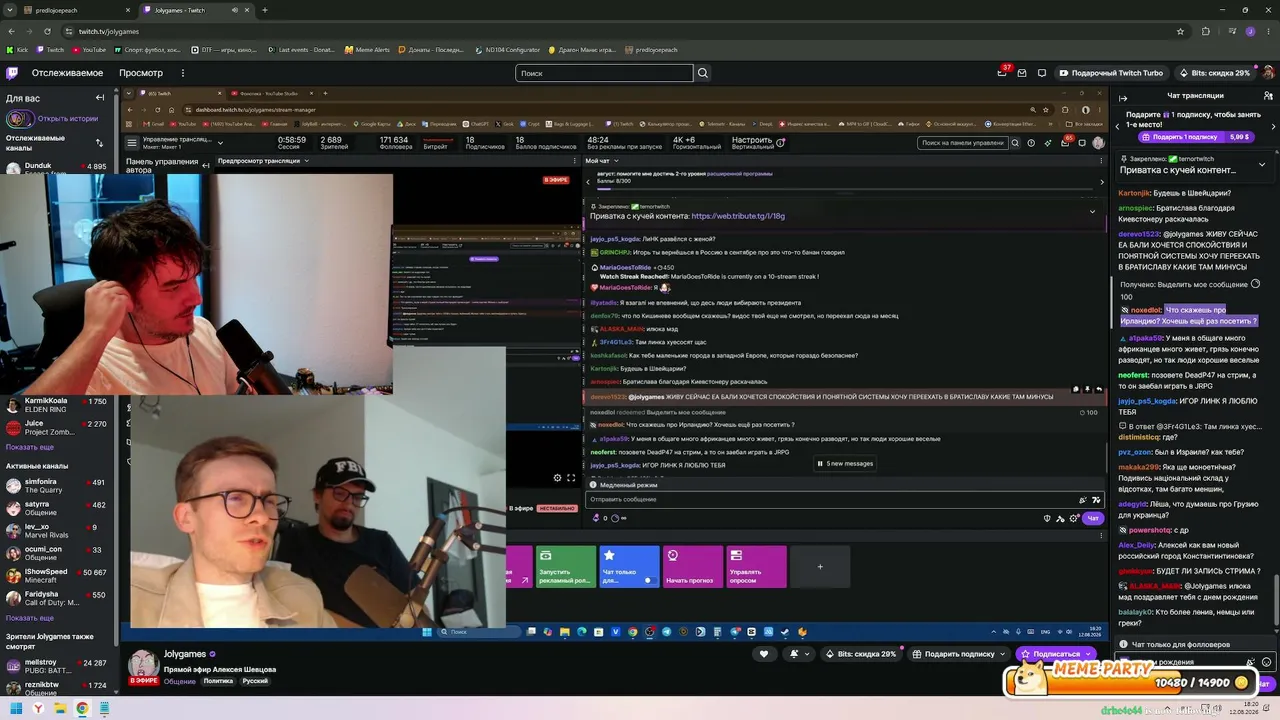Viewport: 1280px width, 720px height.
Task: Click Подарочный Twitch Turbo button
Action: click(1110, 73)
